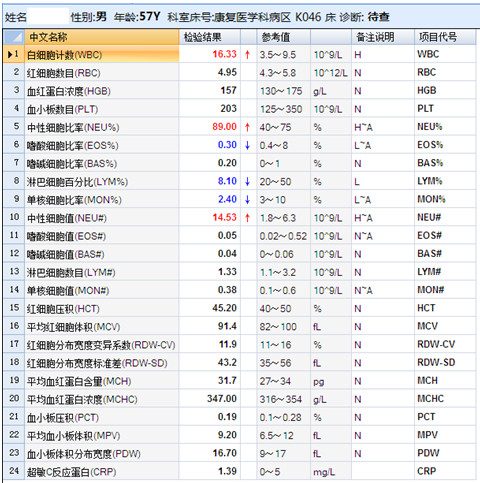Click PLT result 203

tap(228, 109)
